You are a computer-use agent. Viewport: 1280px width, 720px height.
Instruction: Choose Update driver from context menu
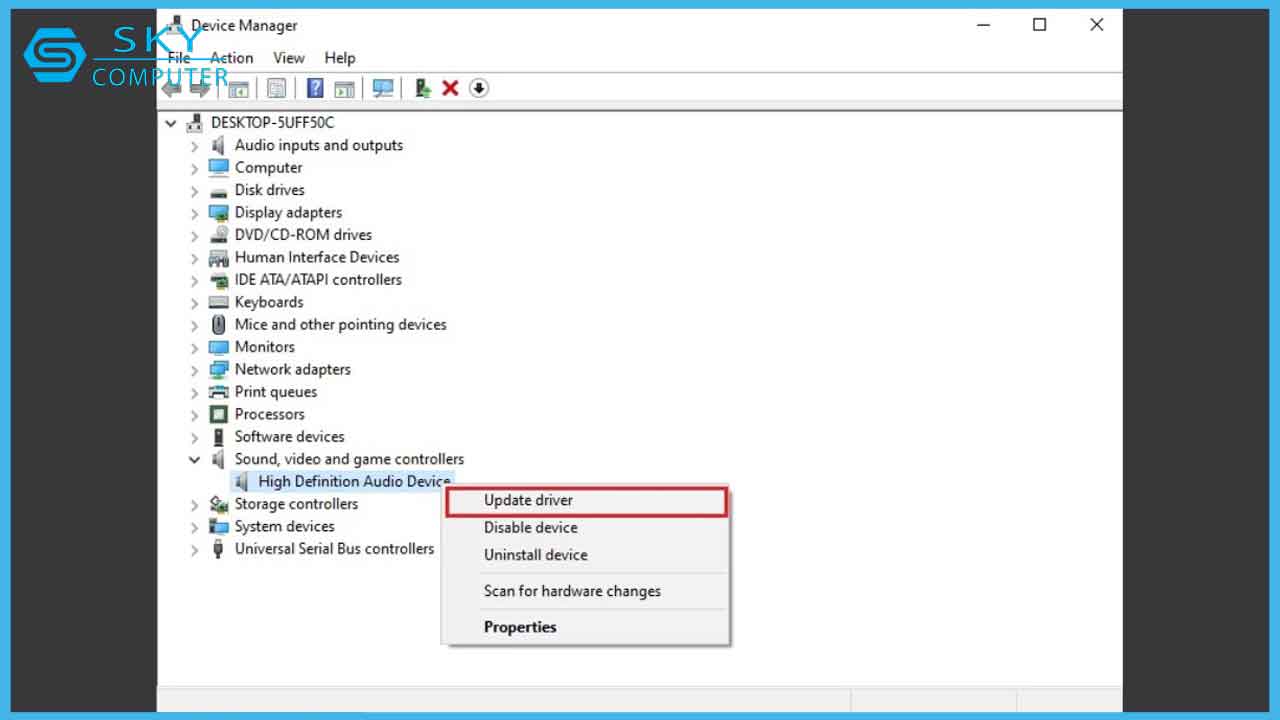tap(528, 500)
